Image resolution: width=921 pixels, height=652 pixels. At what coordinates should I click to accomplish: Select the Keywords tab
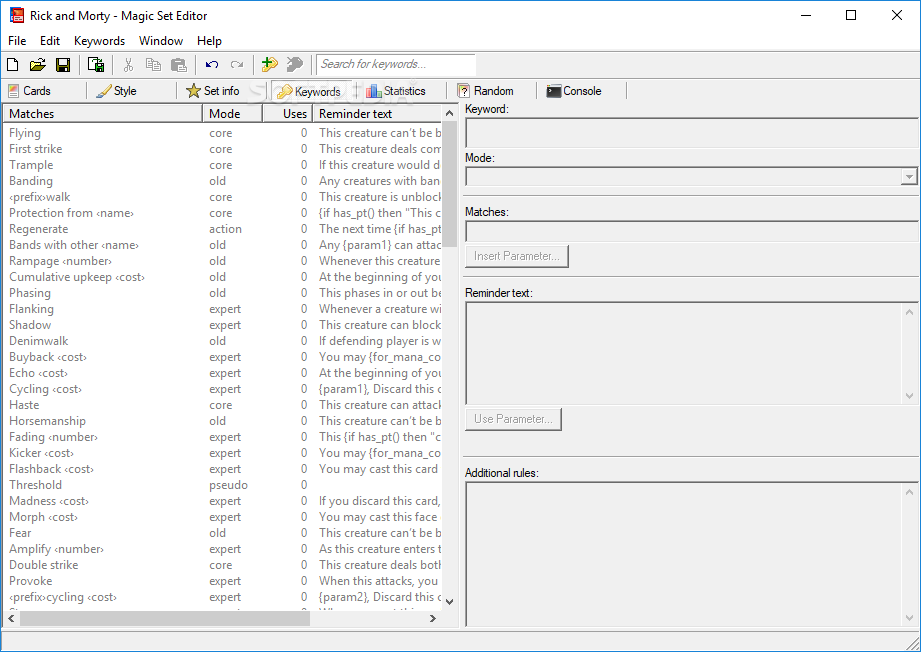pyautogui.click(x=309, y=92)
